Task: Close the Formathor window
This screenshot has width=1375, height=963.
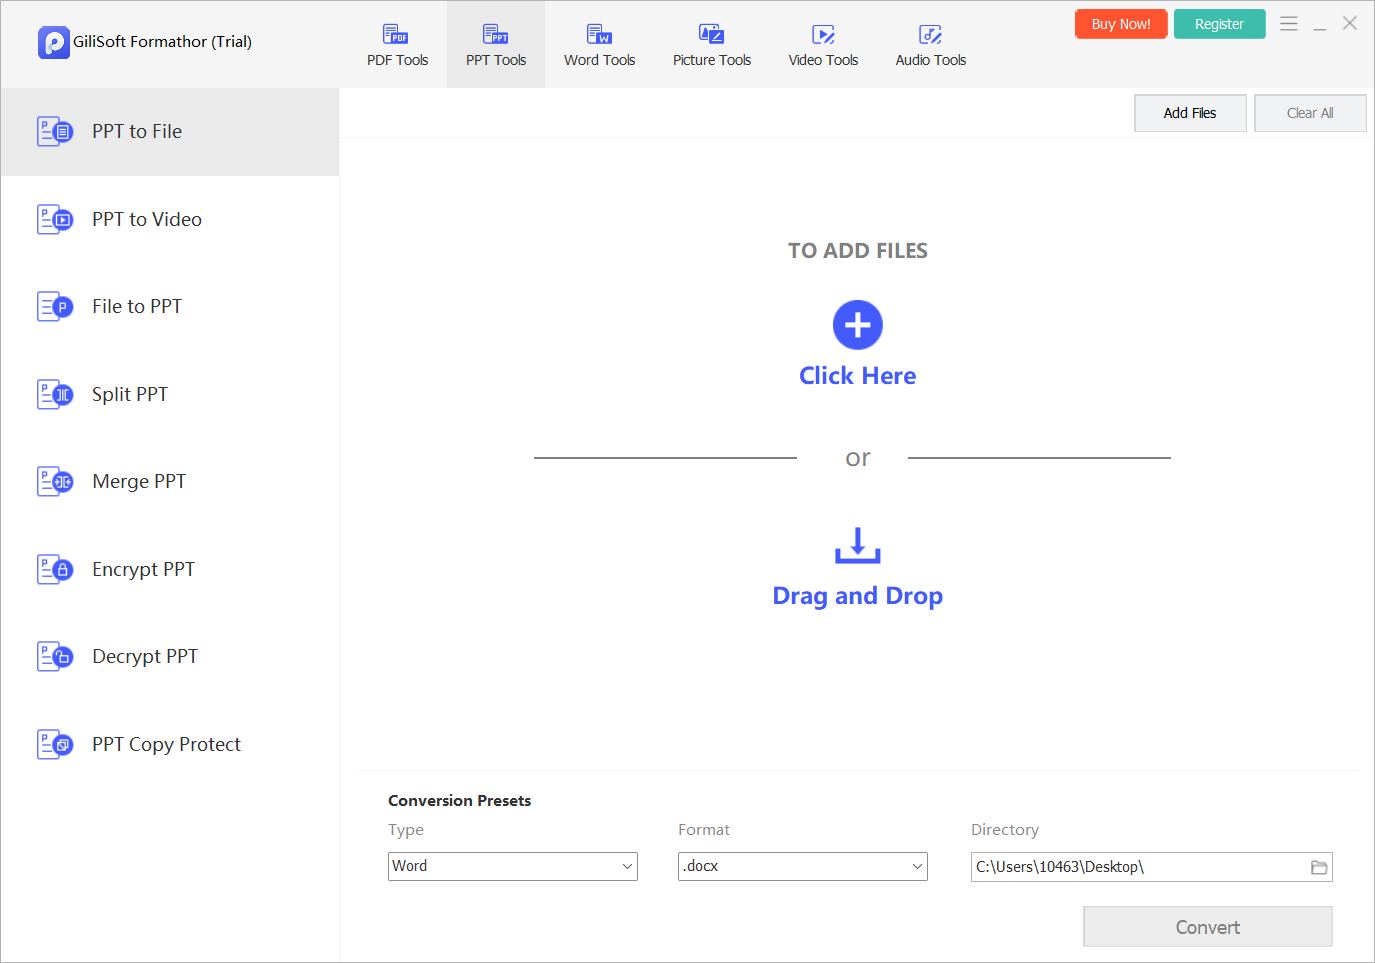Action: pyautogui.click(x=1350, y=23)
